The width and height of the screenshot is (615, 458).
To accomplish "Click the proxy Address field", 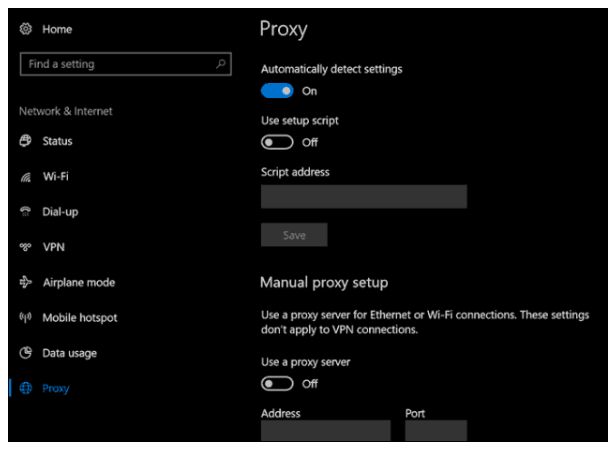I will [326, 431].
